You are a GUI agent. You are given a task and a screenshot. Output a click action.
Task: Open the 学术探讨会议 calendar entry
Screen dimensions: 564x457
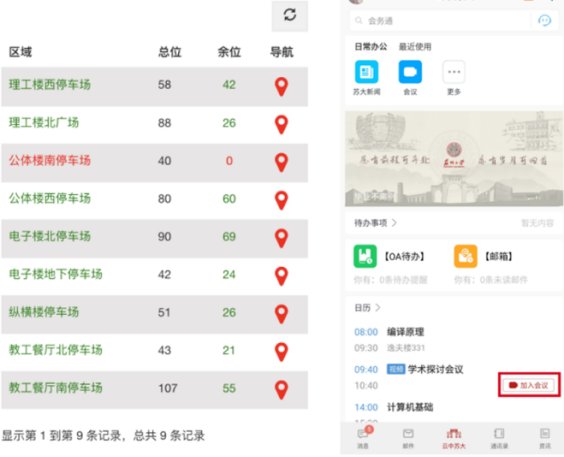coord(436,369)
